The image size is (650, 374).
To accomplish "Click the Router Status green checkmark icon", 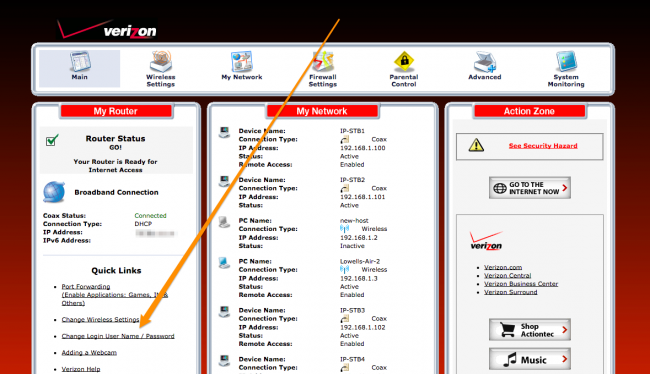I will click(52, 140).
